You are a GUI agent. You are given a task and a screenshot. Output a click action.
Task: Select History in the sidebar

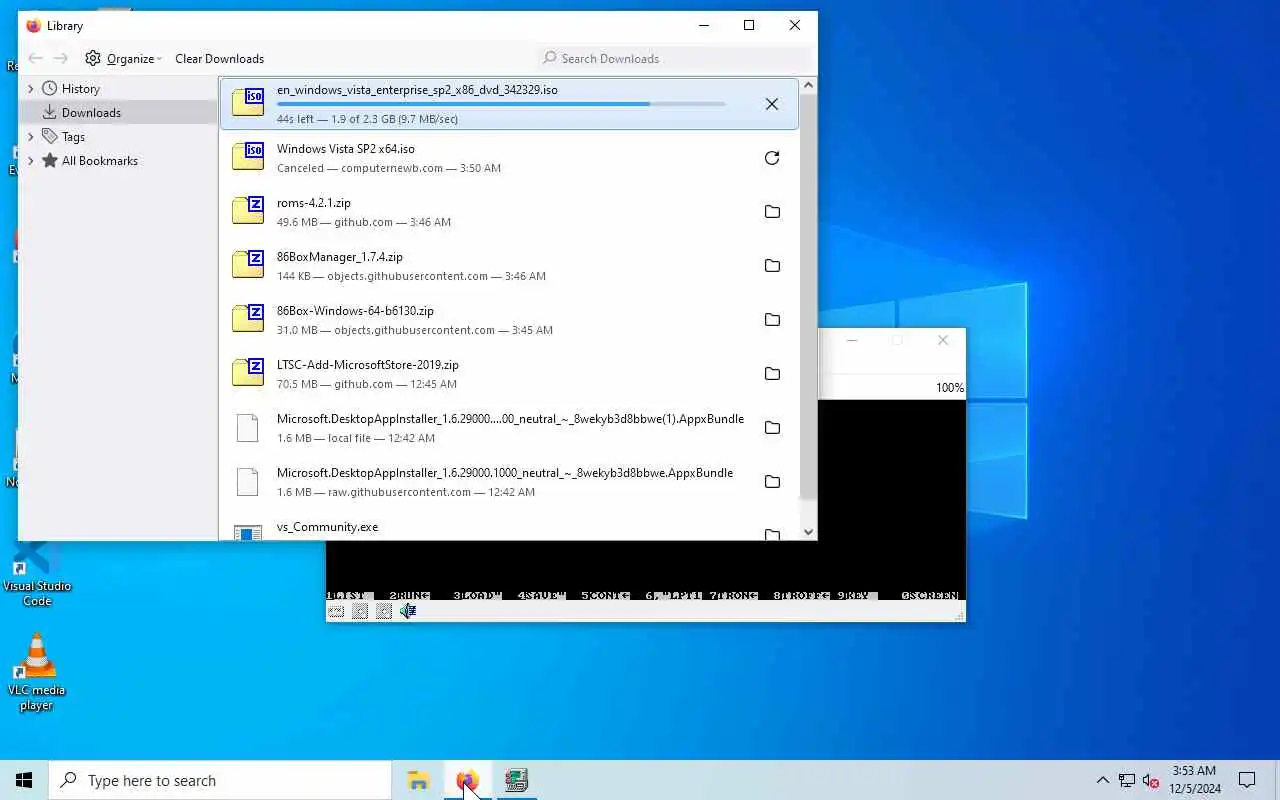click(80, 88)
